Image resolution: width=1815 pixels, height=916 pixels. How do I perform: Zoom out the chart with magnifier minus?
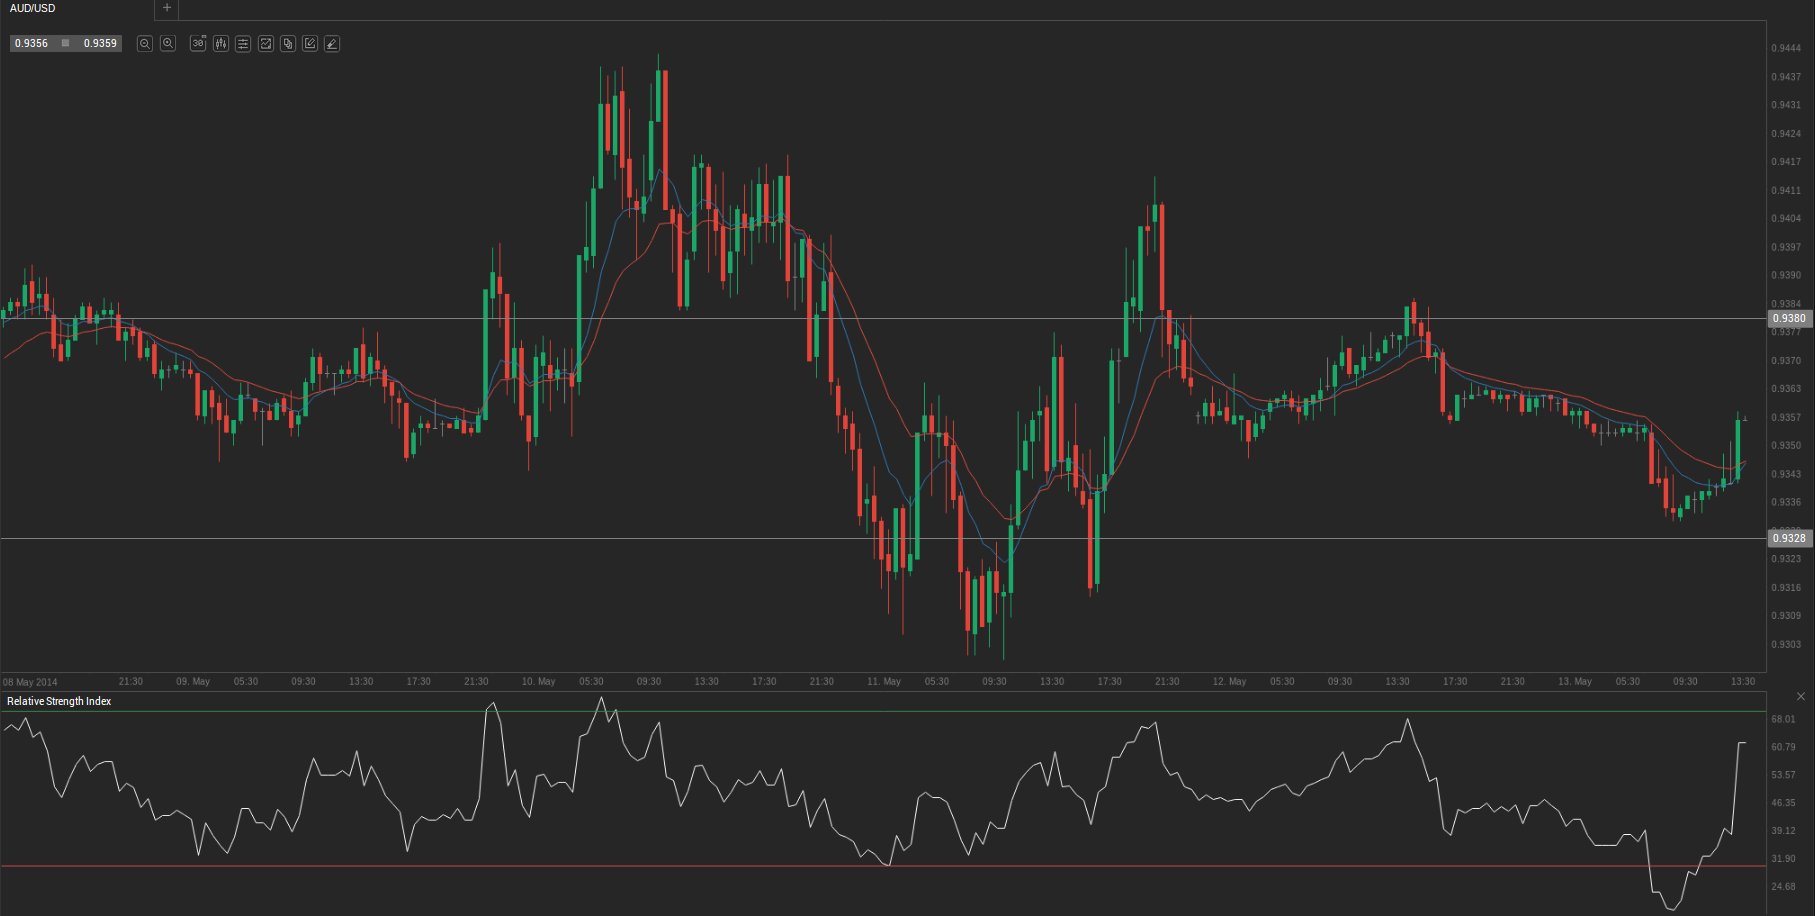[145, 44]
